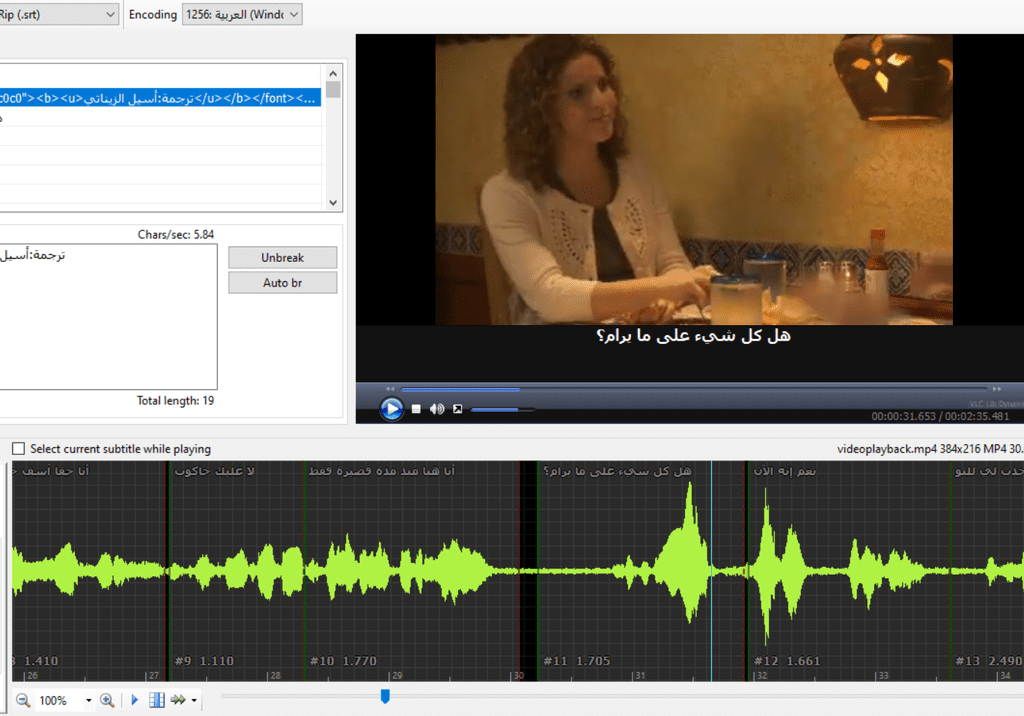
Task: Click the down arrow of subtitle list scrollbar
Action: pos(333,203)
